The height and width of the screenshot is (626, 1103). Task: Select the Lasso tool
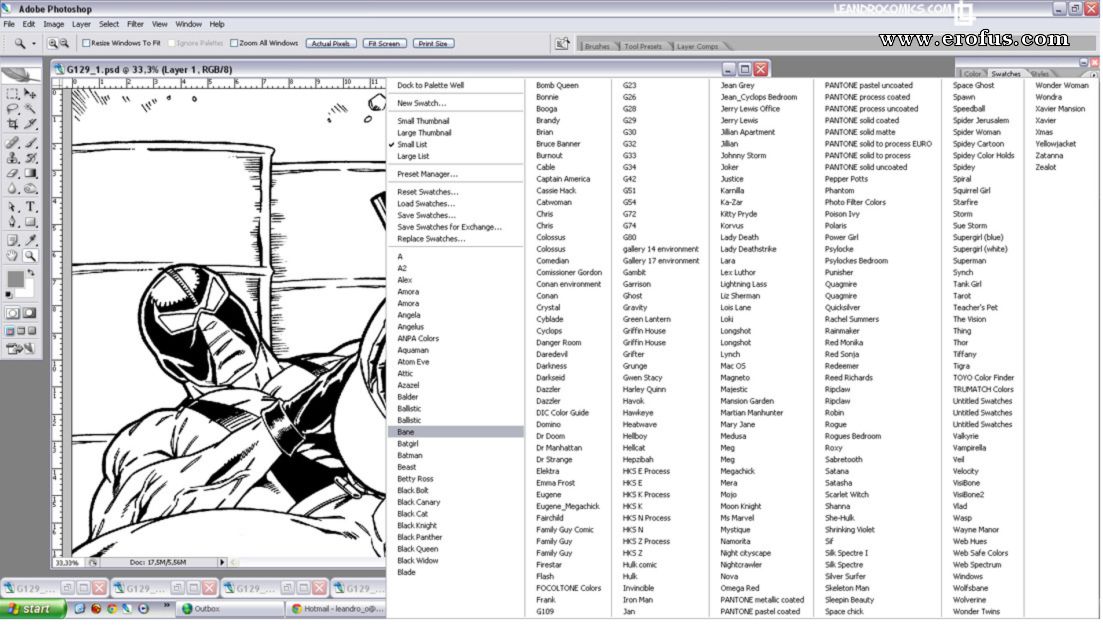[x=13, y=108]
